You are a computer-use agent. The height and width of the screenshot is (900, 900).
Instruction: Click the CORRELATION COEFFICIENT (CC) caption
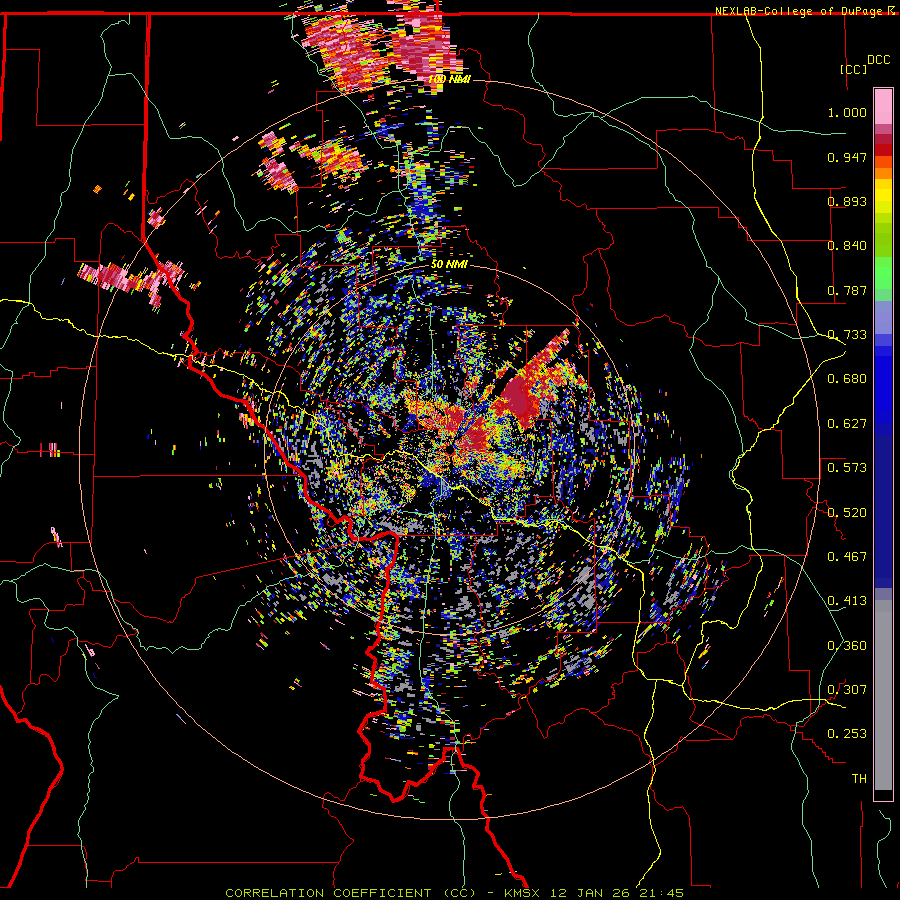coord(351,893)
